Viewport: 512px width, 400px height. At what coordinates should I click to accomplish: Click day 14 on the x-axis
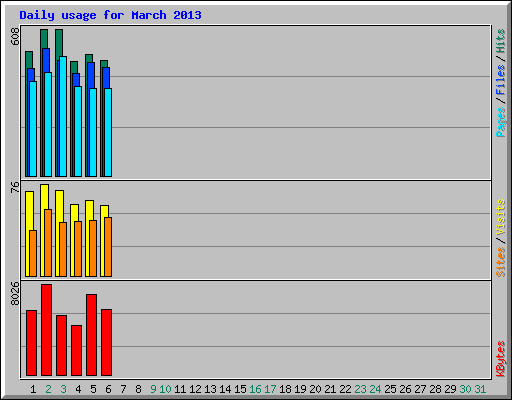pos(225,389)
